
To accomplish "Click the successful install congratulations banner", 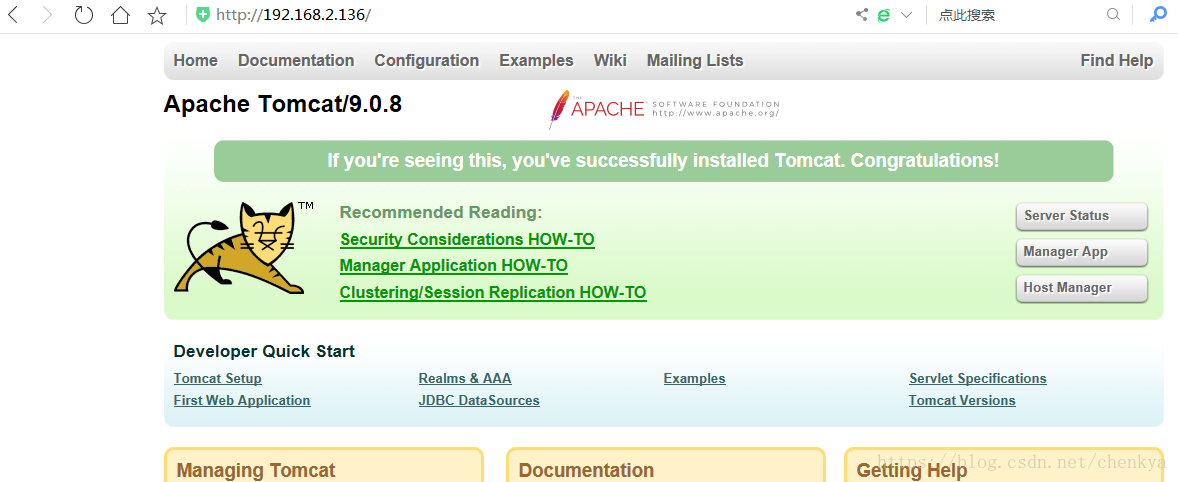I will [663, 161].
